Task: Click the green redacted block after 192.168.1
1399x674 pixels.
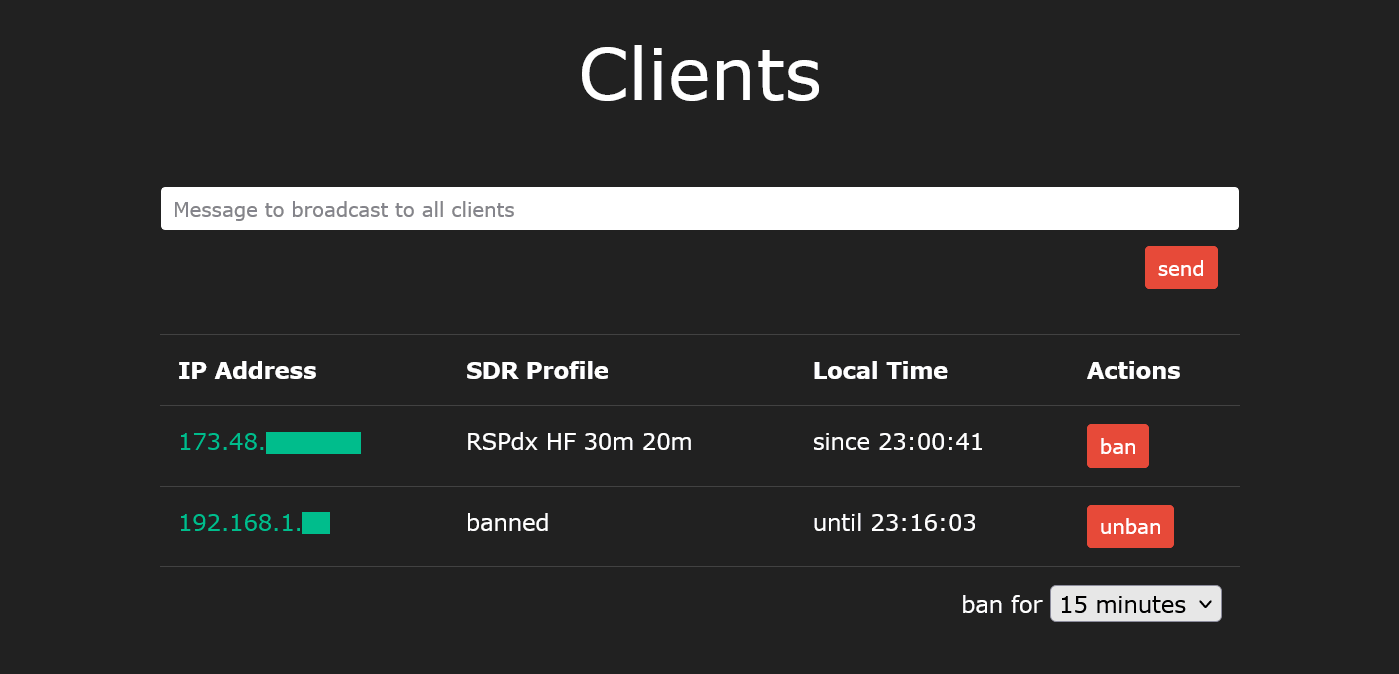Action: coord(316,523)
